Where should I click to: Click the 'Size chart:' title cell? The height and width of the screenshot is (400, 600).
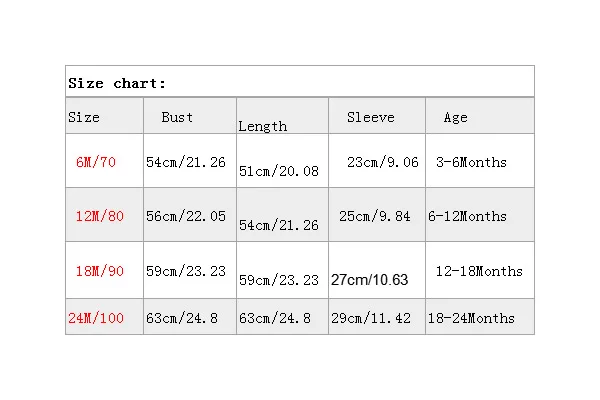(x=117, y=83)
